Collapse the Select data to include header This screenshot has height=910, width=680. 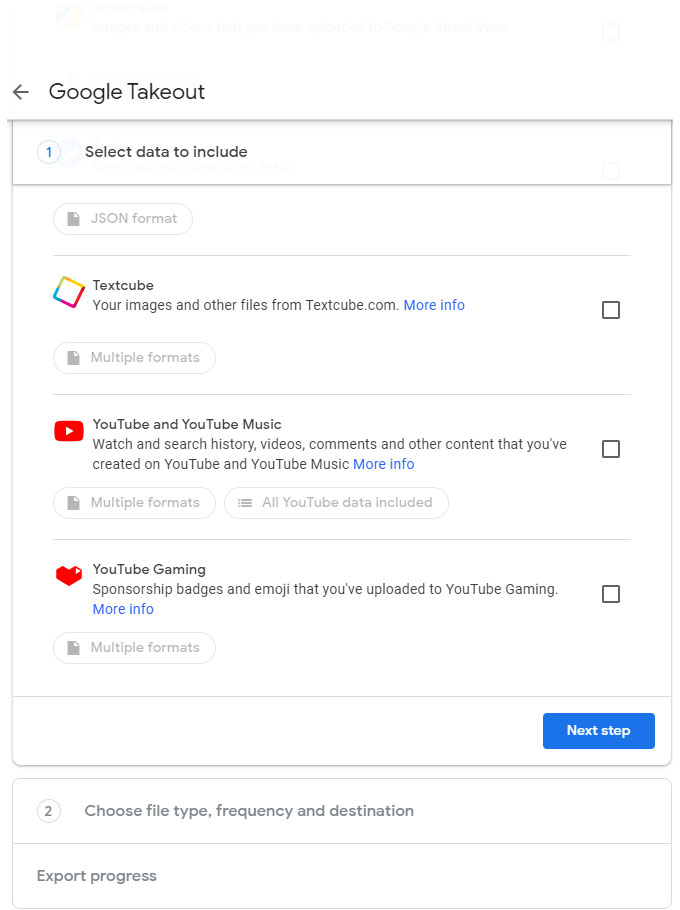click(166, 152)
